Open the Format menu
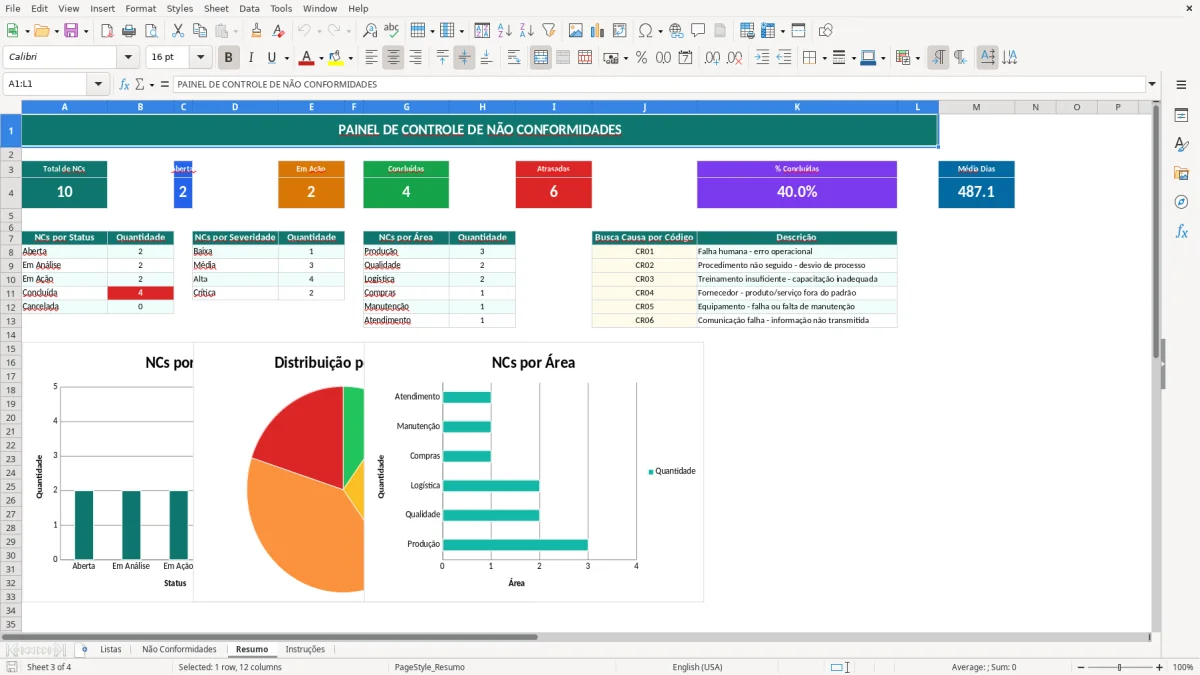 (140, 8)
